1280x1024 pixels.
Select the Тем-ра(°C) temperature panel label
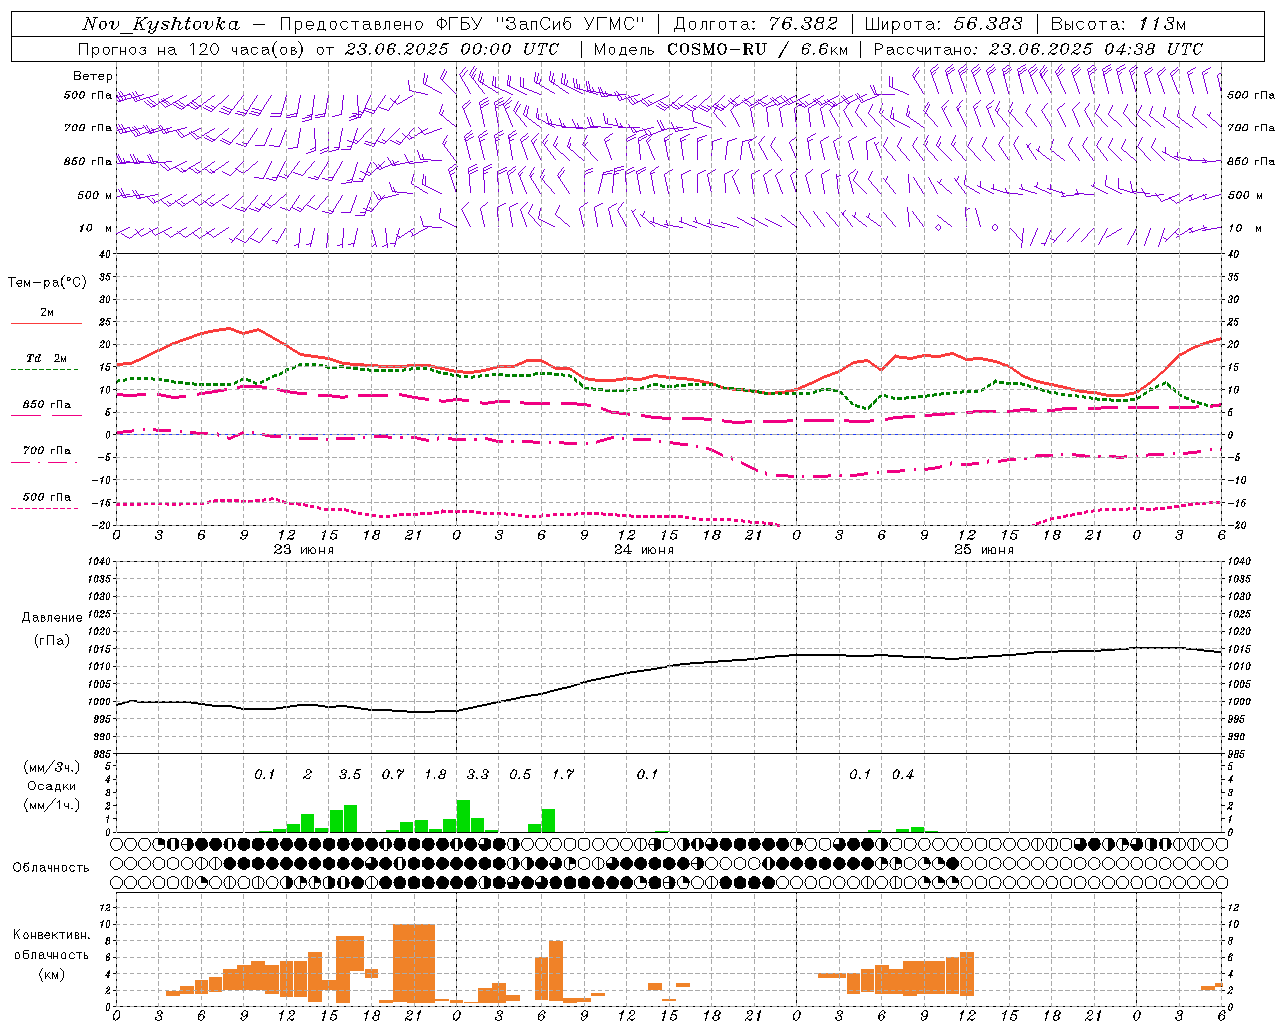pos(47,283)
